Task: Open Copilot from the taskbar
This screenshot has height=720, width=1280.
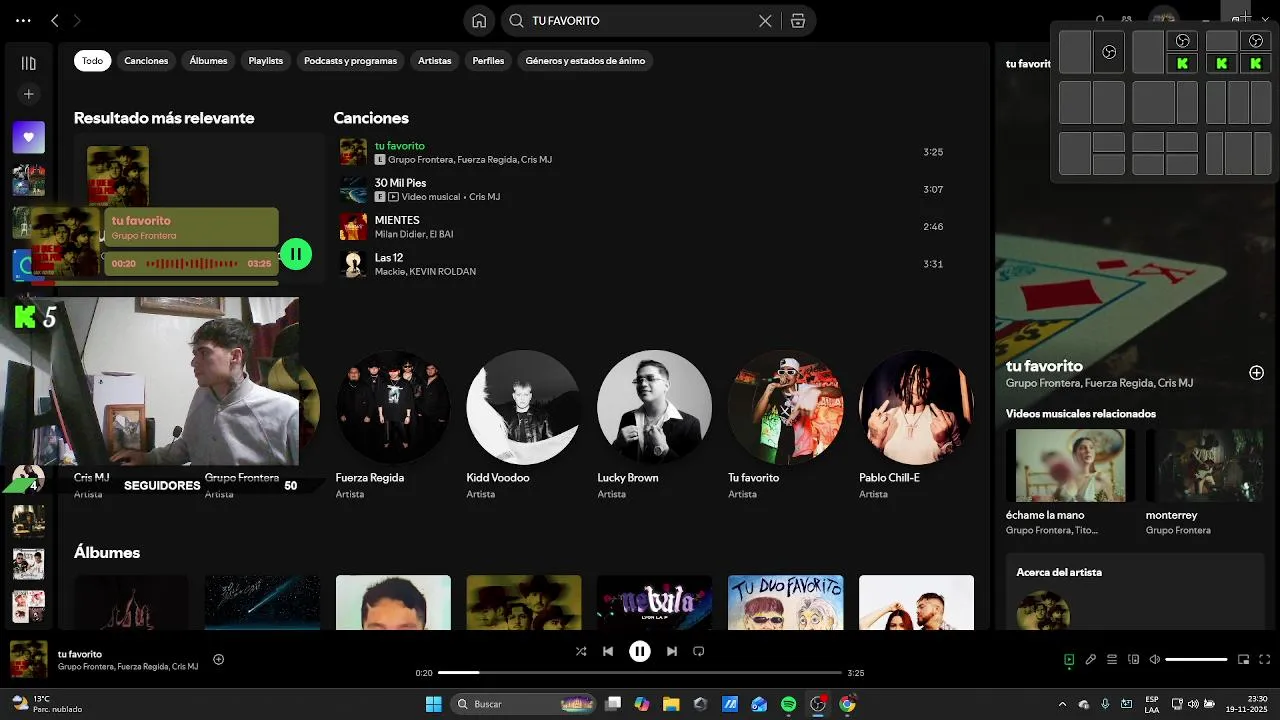Action: [x=642, y=704]
